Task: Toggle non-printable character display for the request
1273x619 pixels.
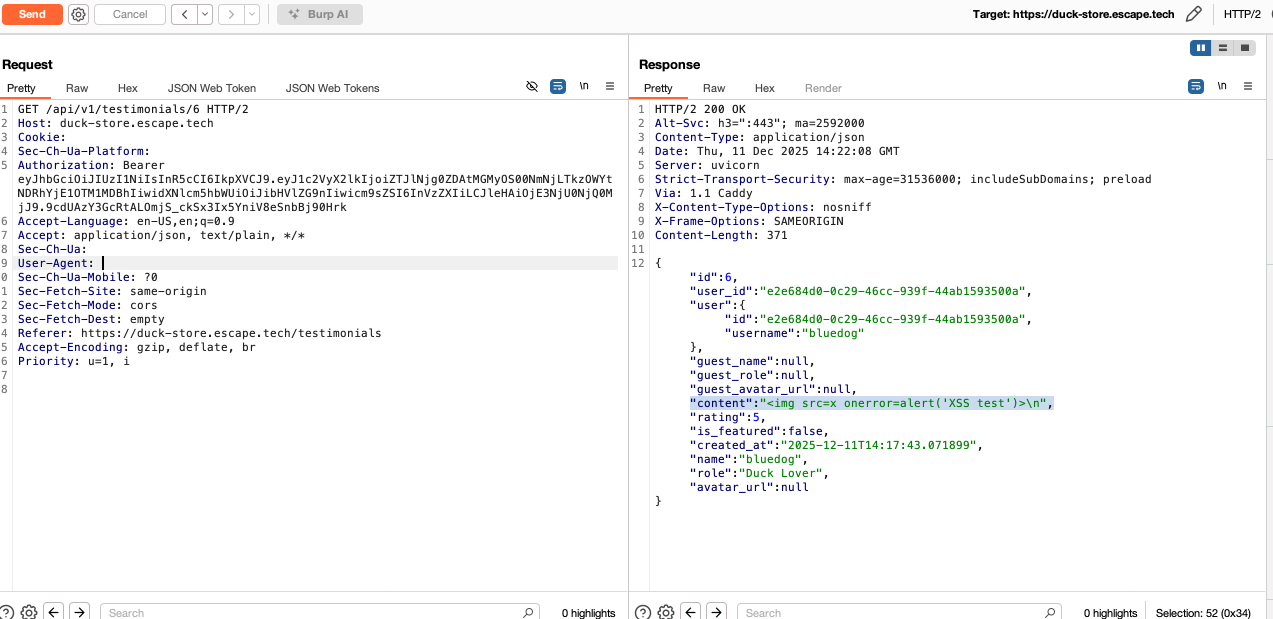Action: click(584, 86)
